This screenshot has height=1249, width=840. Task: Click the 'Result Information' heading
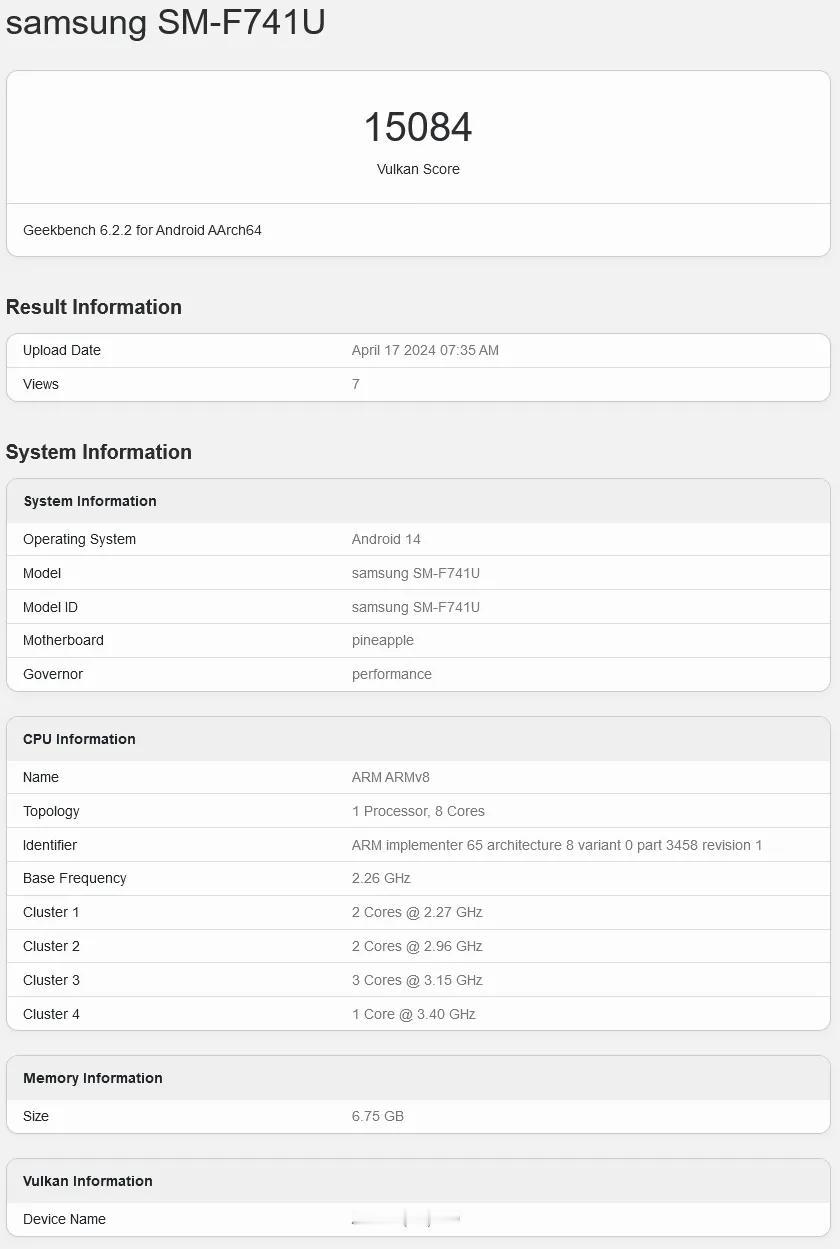pos(94,307)
